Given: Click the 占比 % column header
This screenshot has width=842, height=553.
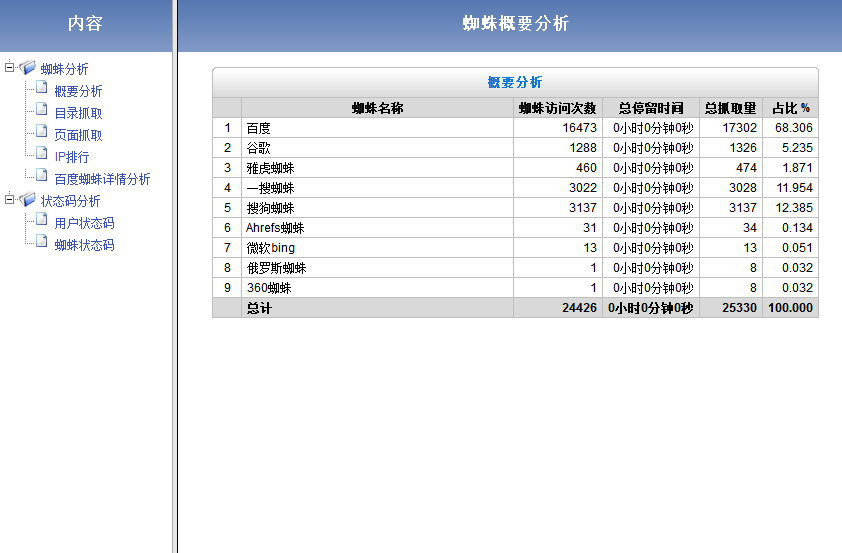Looking at the screenshot, I should (790, 108).
